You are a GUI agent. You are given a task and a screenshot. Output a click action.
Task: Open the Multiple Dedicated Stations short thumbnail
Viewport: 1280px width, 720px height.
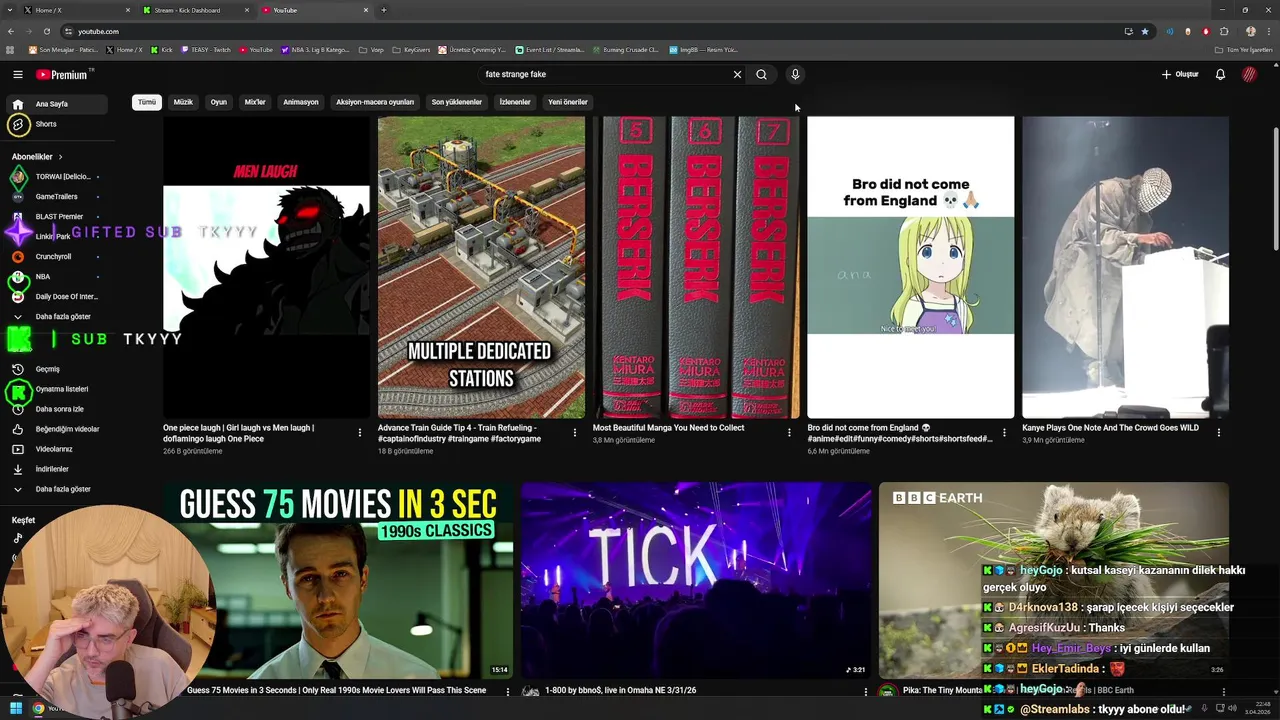[x=481, y=267]
